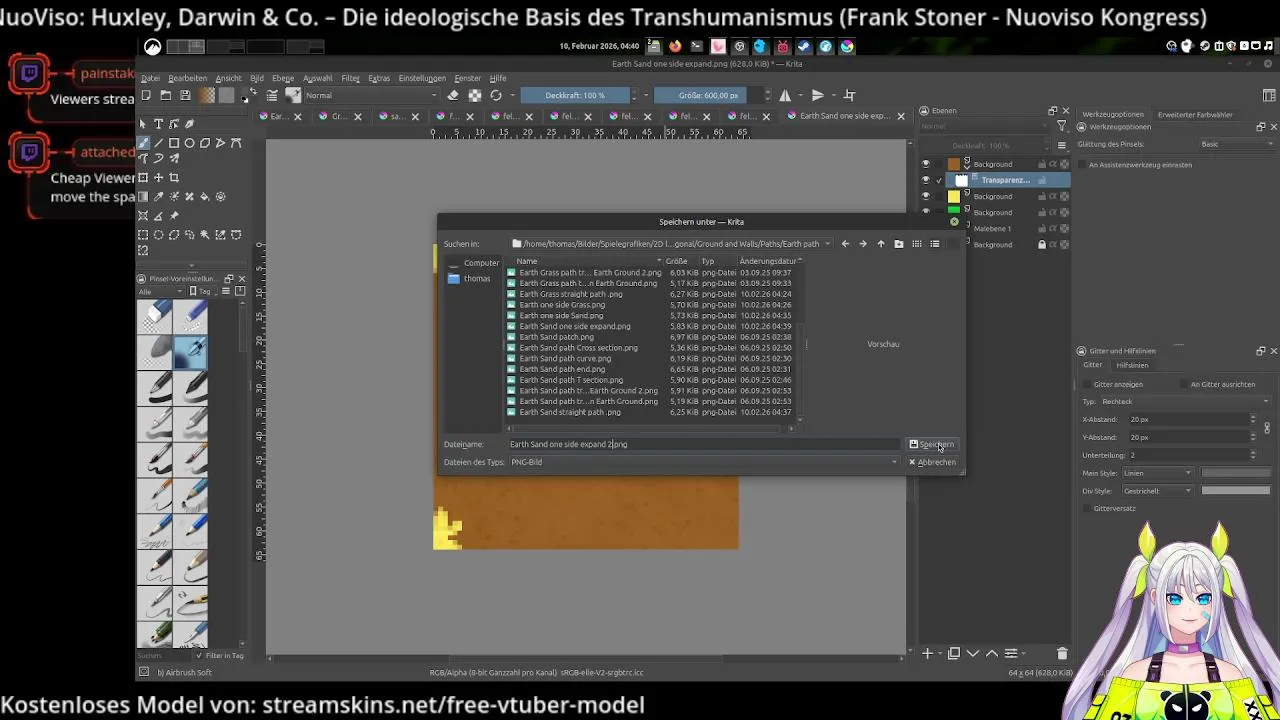Toggle visibility of top Background layer
Screen dimensions: 1280x720
tap(925, 164)
